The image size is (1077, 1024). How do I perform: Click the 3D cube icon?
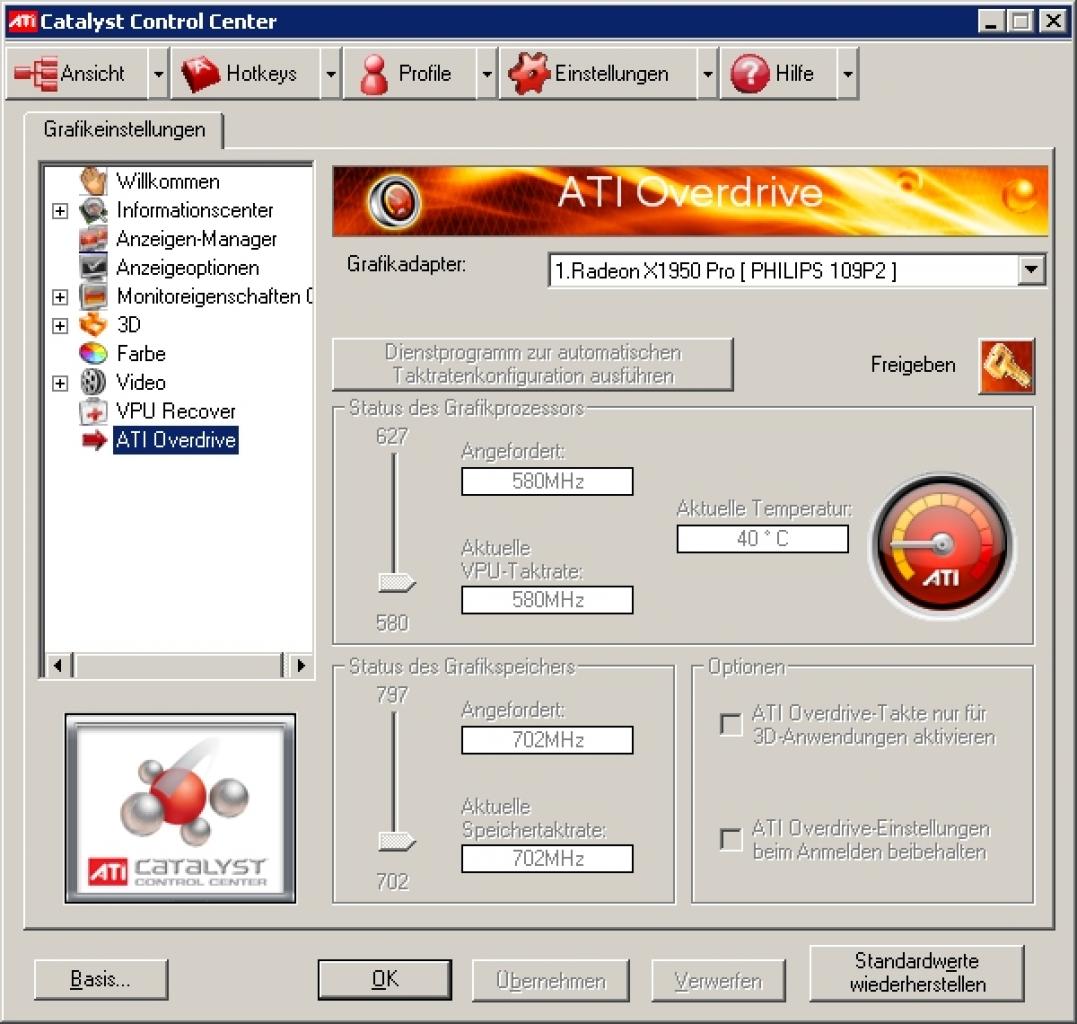[93, 324]
